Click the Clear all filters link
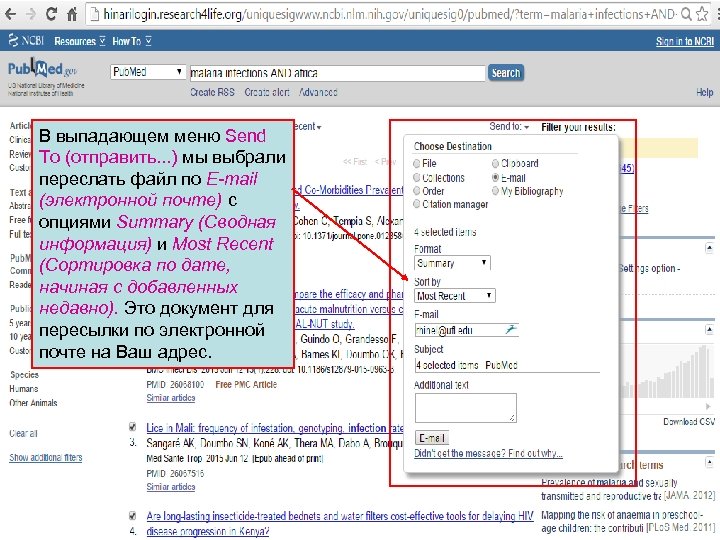Viewport: 720px width, 540px height. coord(23,433)
